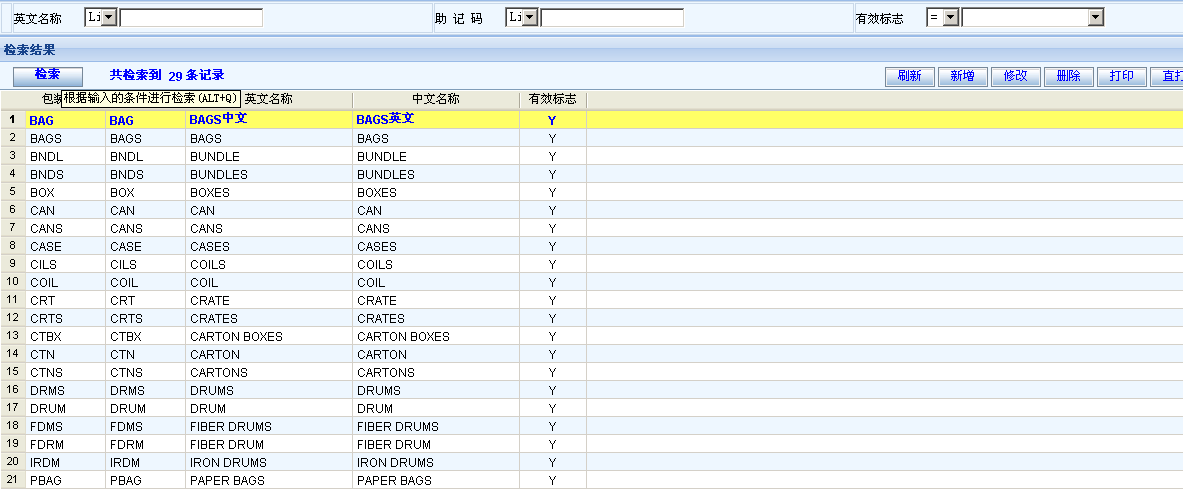
Task: Open the 有效标志 equals operator dropdown
Action: (950, 18)
